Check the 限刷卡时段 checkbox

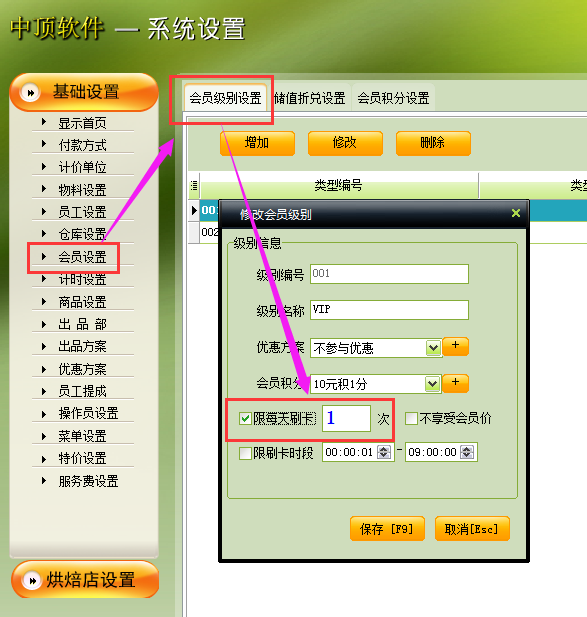click(245, 453)
